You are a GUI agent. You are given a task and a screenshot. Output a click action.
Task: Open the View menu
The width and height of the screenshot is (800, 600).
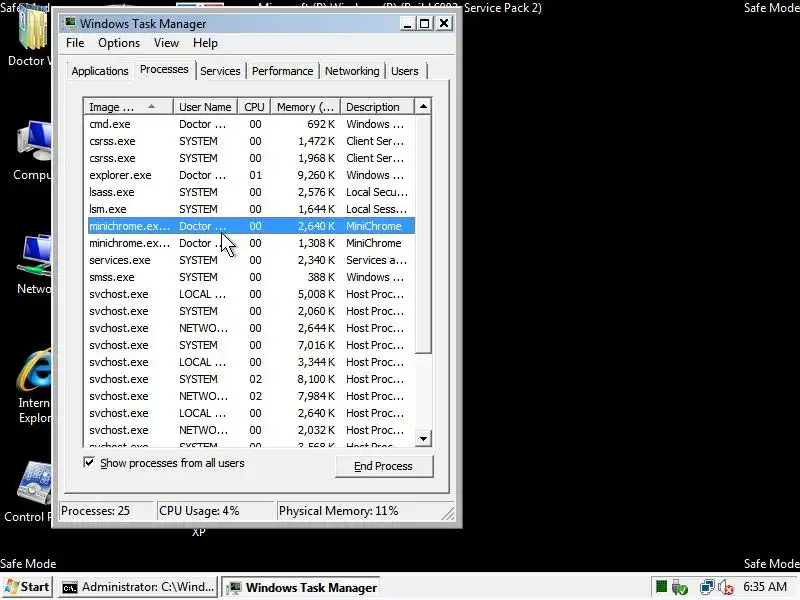[x=166, y=43]
